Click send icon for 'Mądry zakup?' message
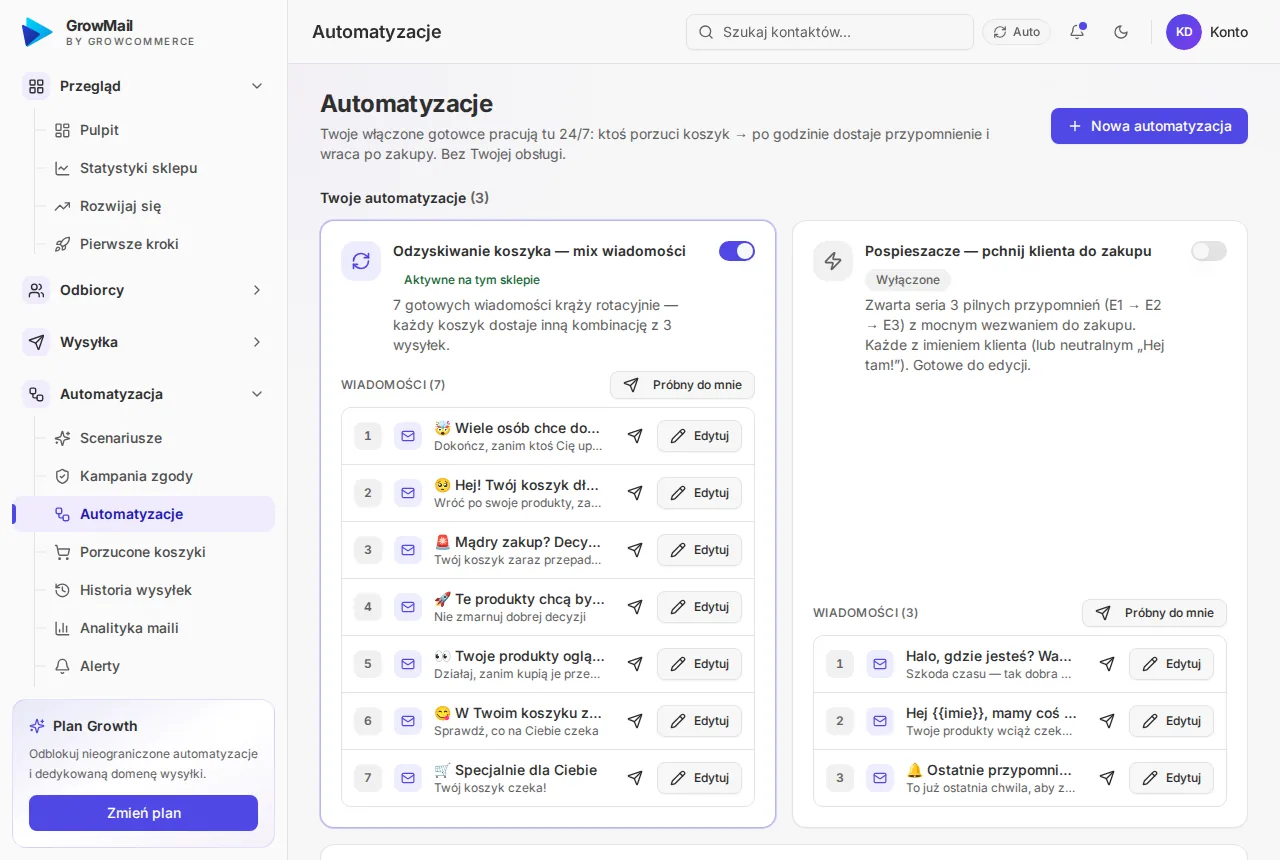1280x860 pixels. 635,550
